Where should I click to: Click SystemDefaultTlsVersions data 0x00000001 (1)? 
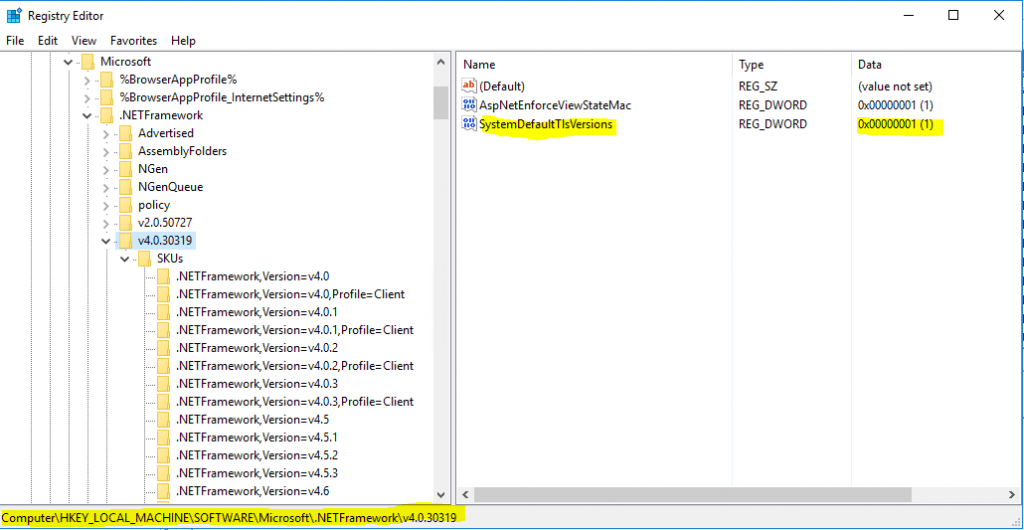pos(895,124)
